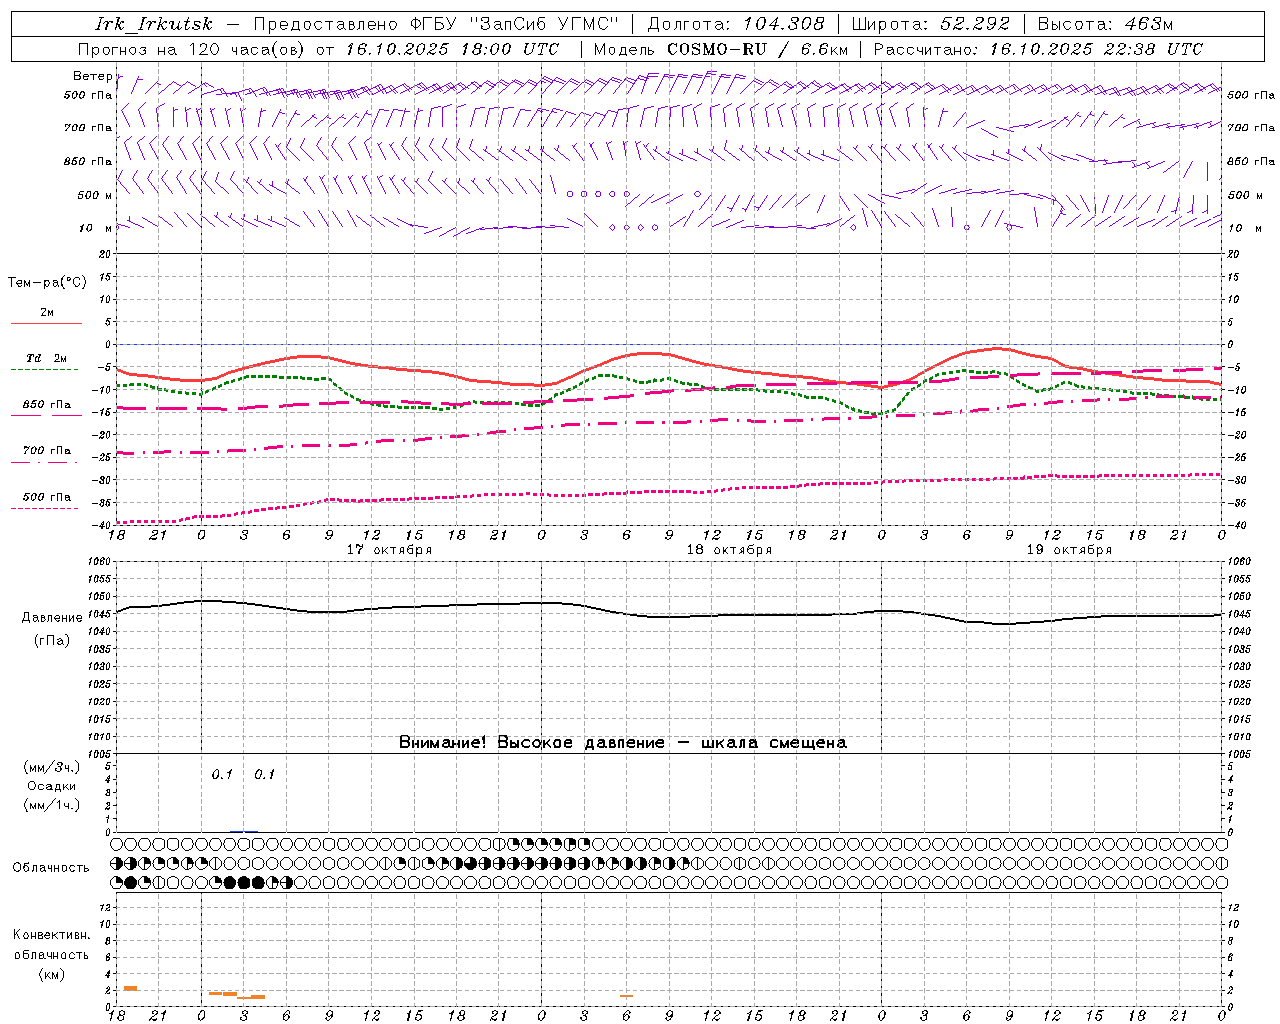Select the provider text ФГБУ "ЗапСиб УГМС"
The image size is (1280, 1024).
point(514,24)
